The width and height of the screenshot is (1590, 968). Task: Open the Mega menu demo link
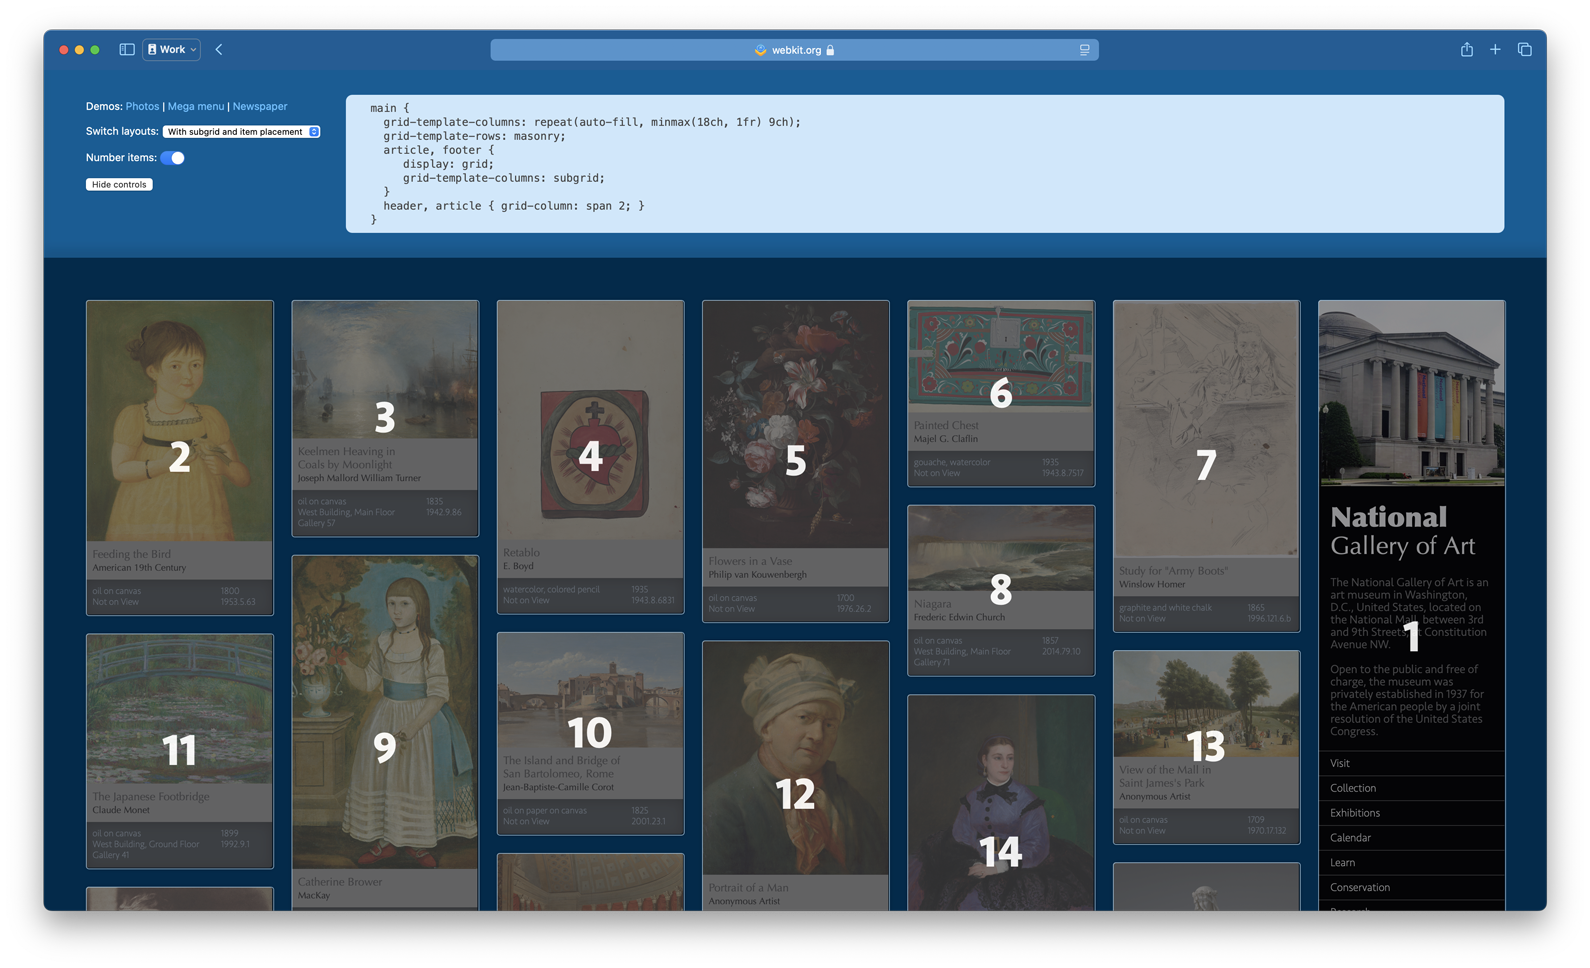pyautogui.click(x=196, y=106)
